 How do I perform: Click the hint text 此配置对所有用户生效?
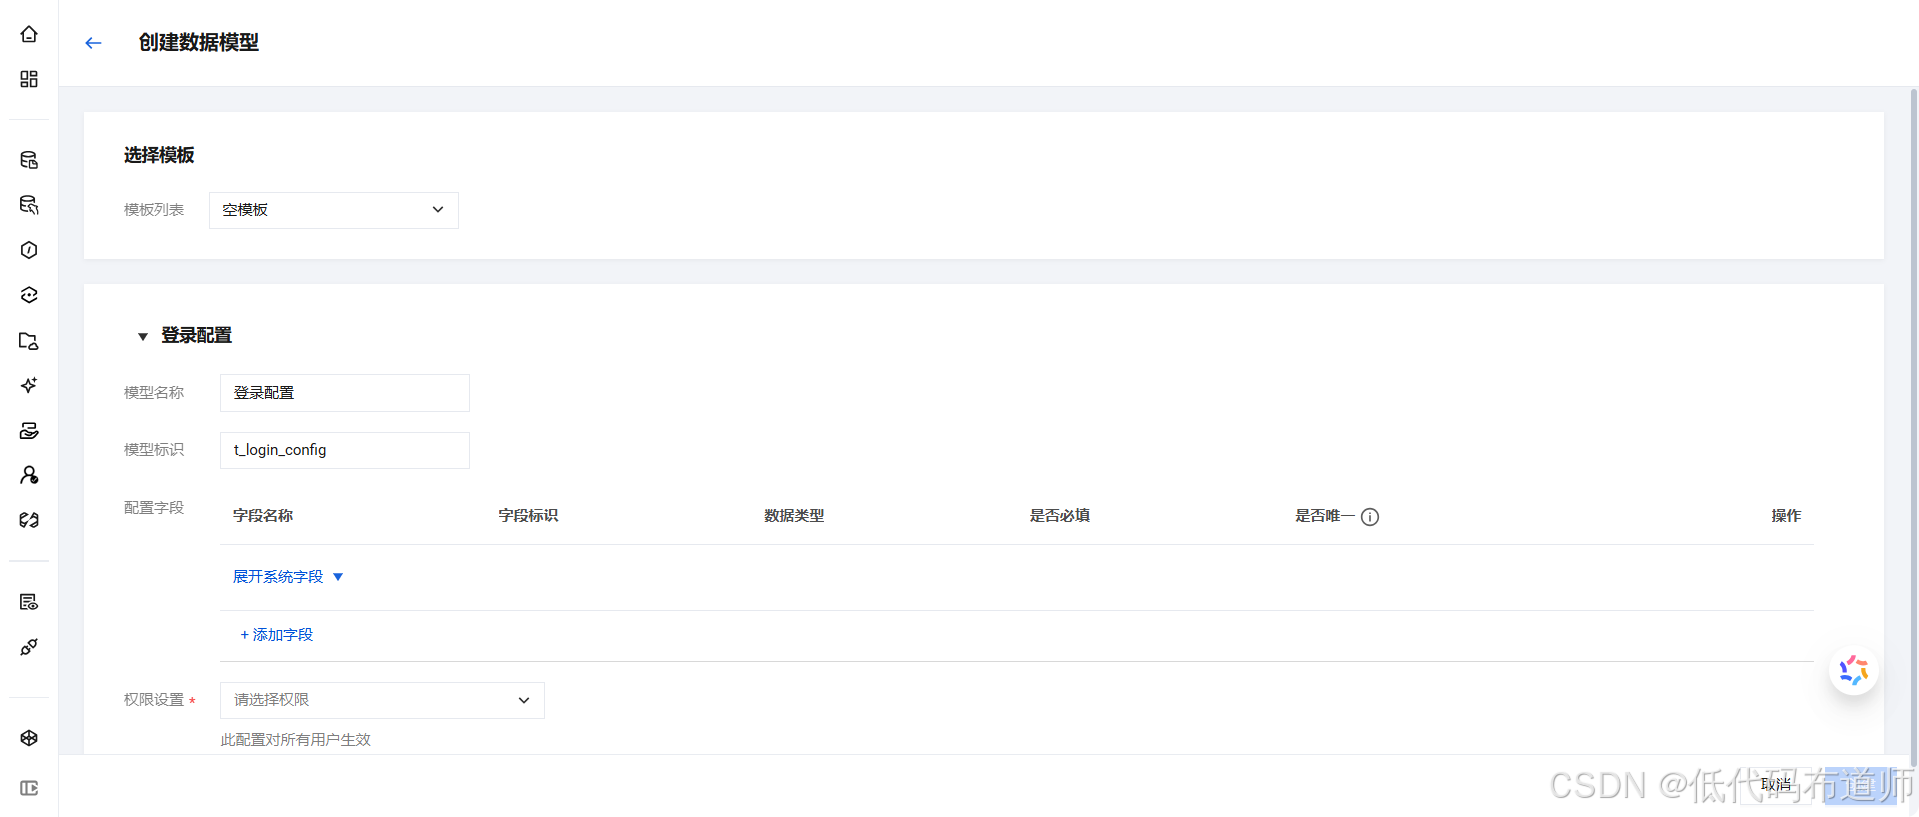(x=296, y=740)
